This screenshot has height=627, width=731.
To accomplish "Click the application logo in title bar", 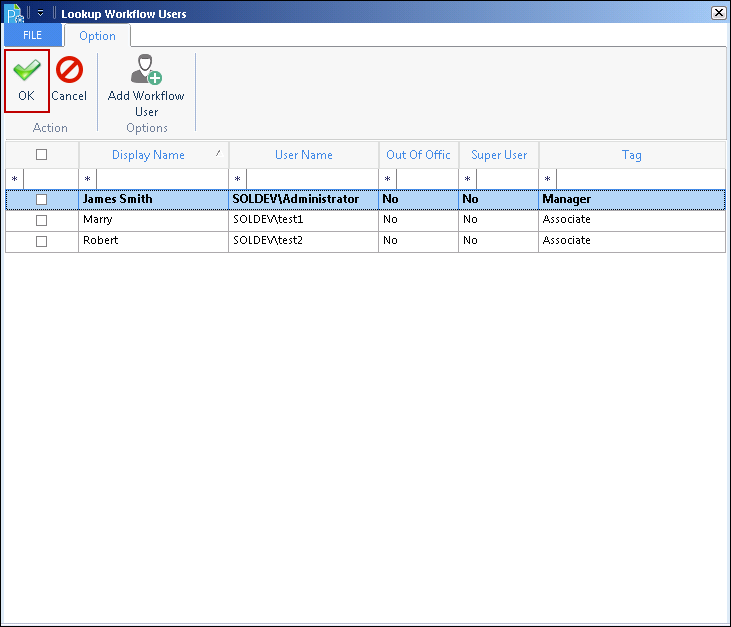I will coord(13,13).
